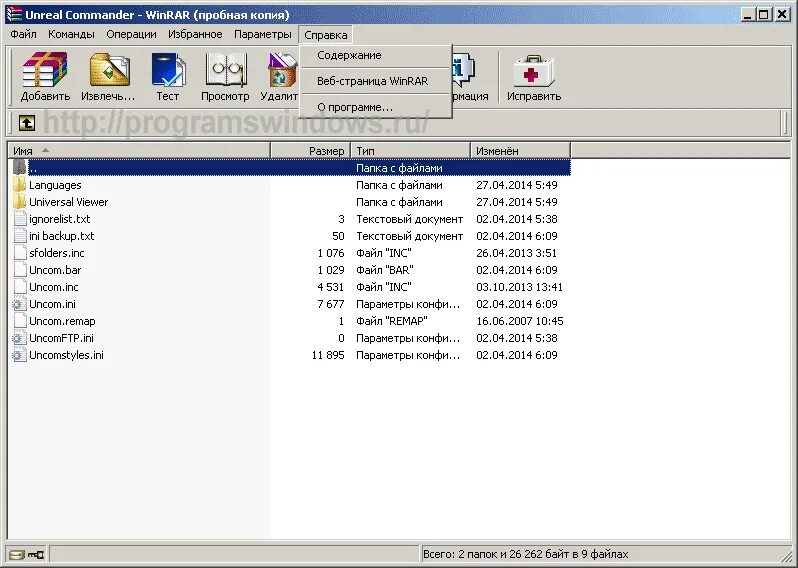Click the disk icon in status bar
798x568 pixels.
(x=17, y=554)
